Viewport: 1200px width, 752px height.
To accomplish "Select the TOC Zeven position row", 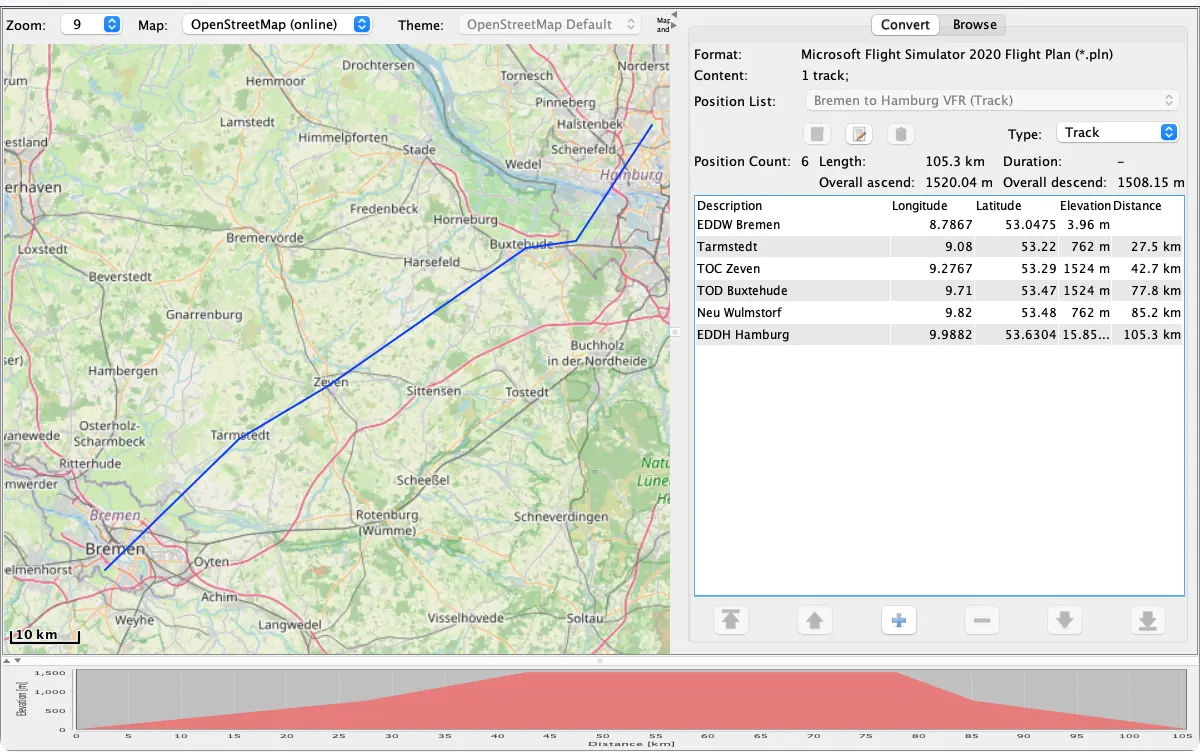I will point(939,269).
